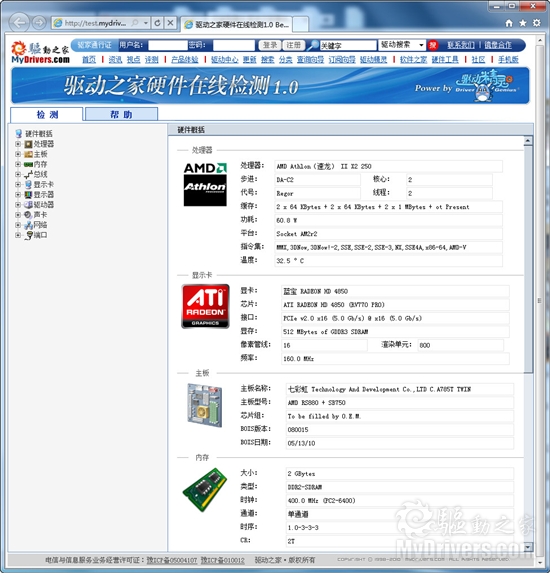Select the 总线 bus icon in the tree
Image resolution: width=550 pixels, height=573 pixels.
click(29, 175)
